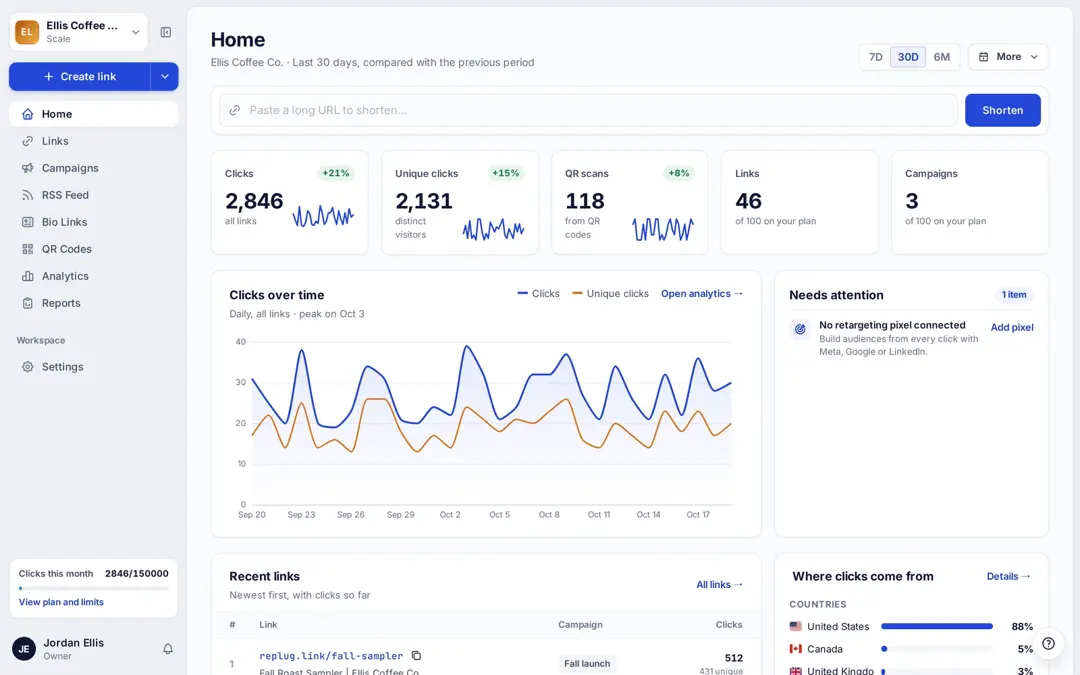Open the Campaigns page
Viewport: 1080px width, 675px height.
click(x=94, y=168)
